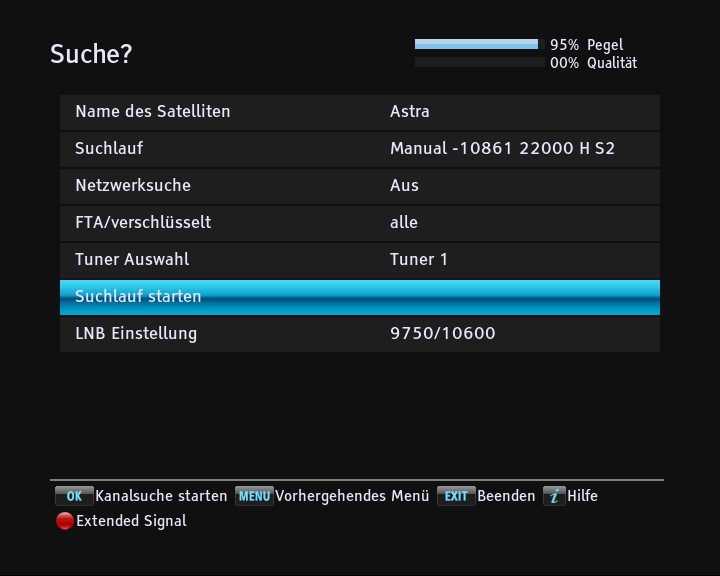Open the LNB Einstellung row

pyautogui.click(x=359, y=334)
